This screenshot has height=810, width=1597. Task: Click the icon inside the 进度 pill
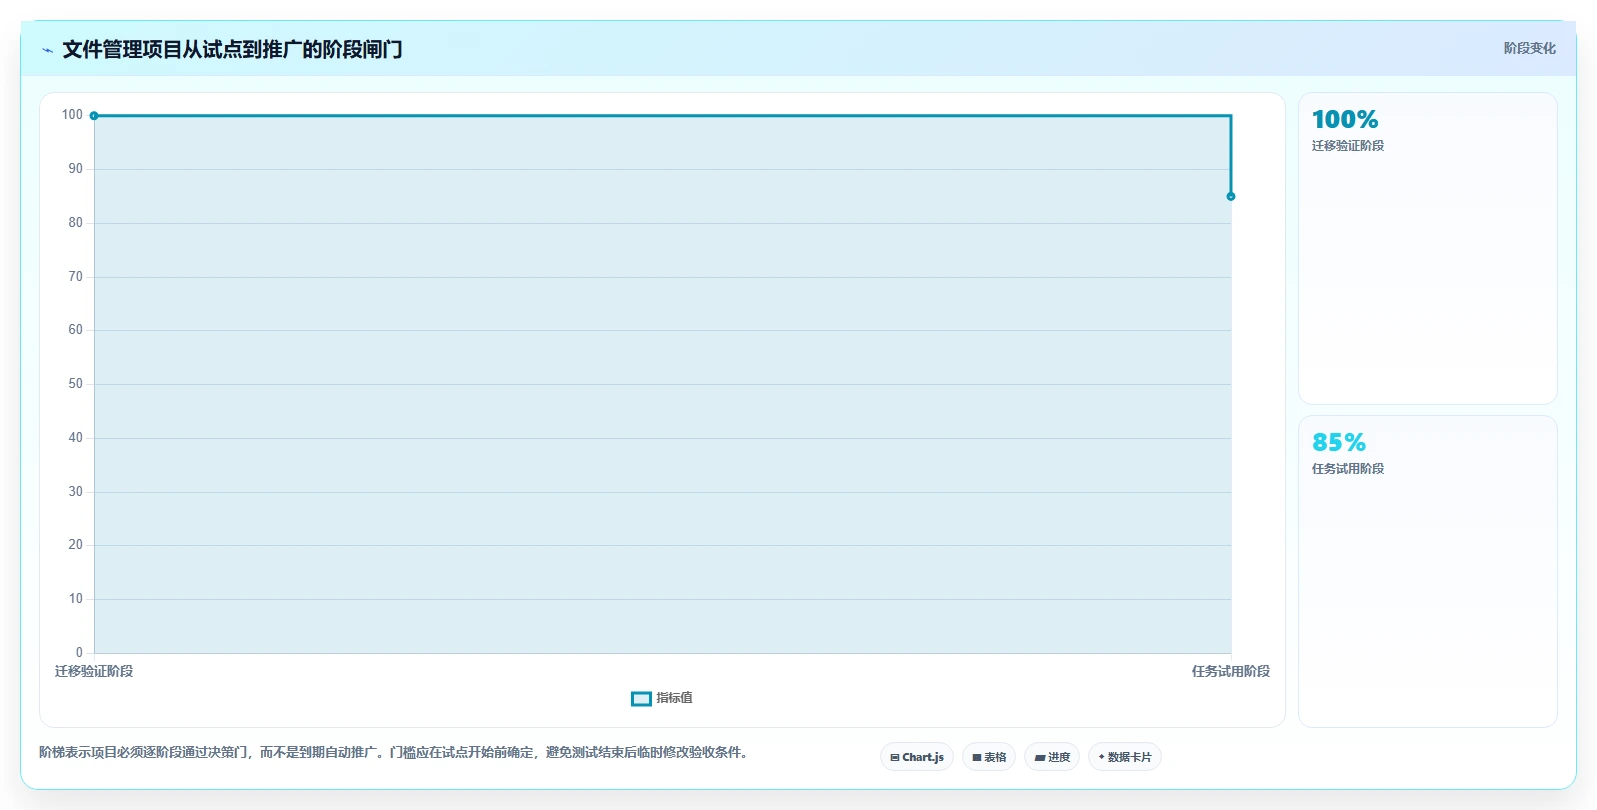tap(1040, 758)
